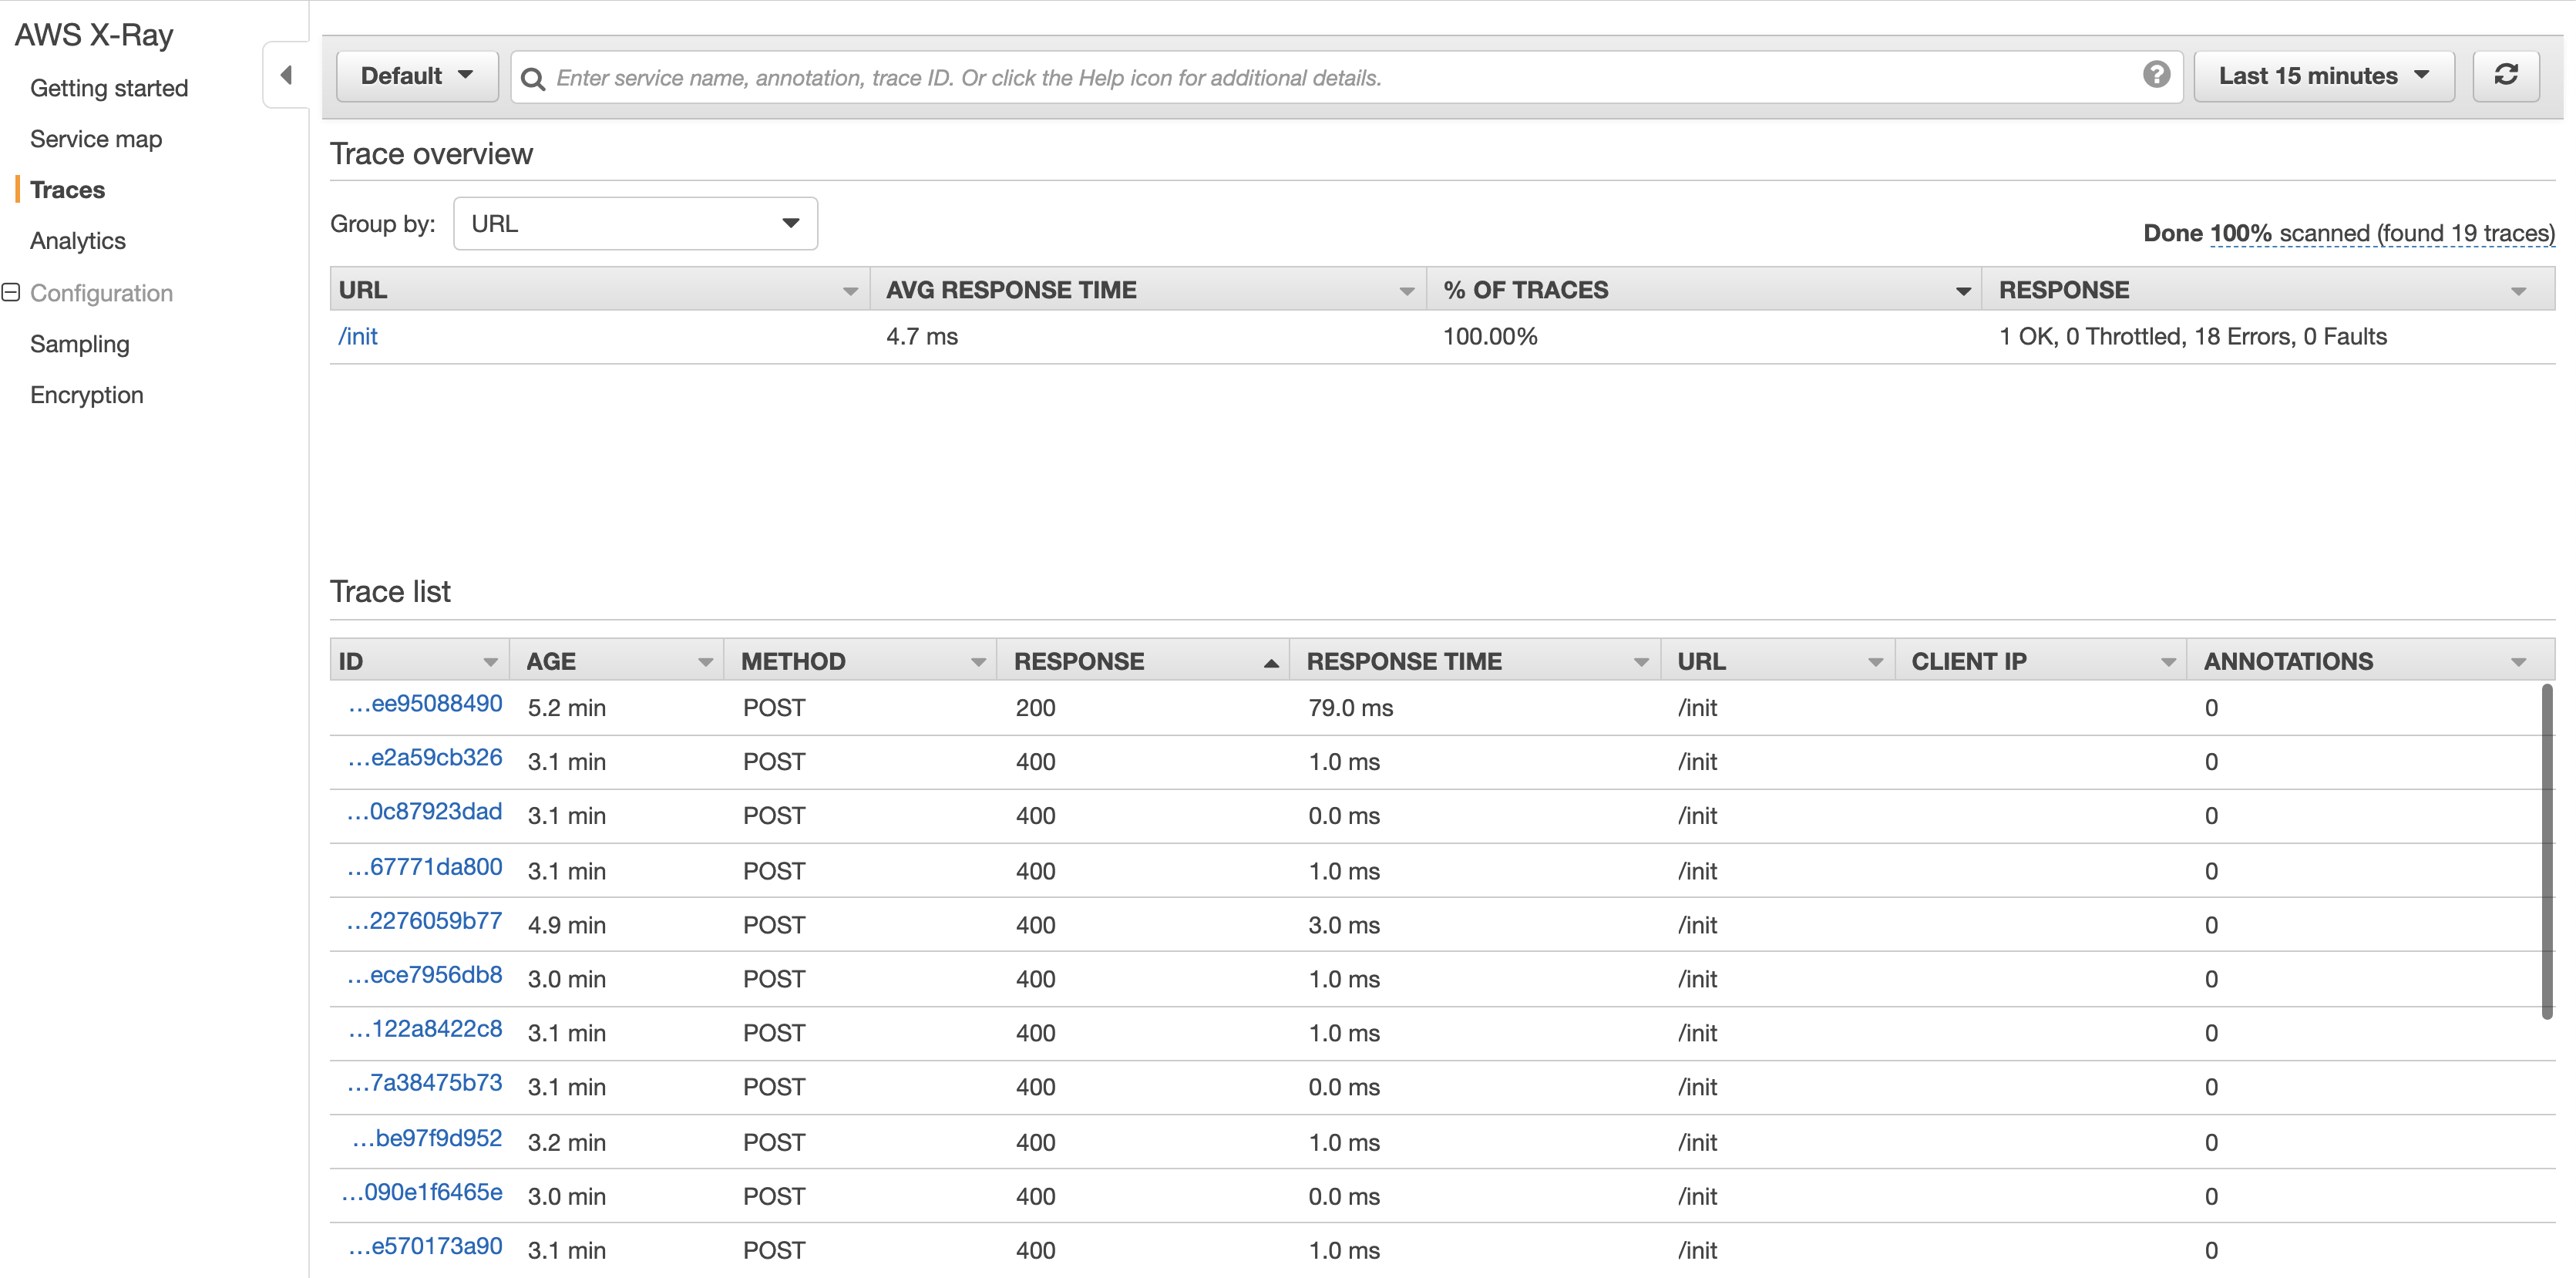The height and width of the screenshot is (1278, 2576).
Task: Click the search magnifier icon
Action: click(533, 78)
